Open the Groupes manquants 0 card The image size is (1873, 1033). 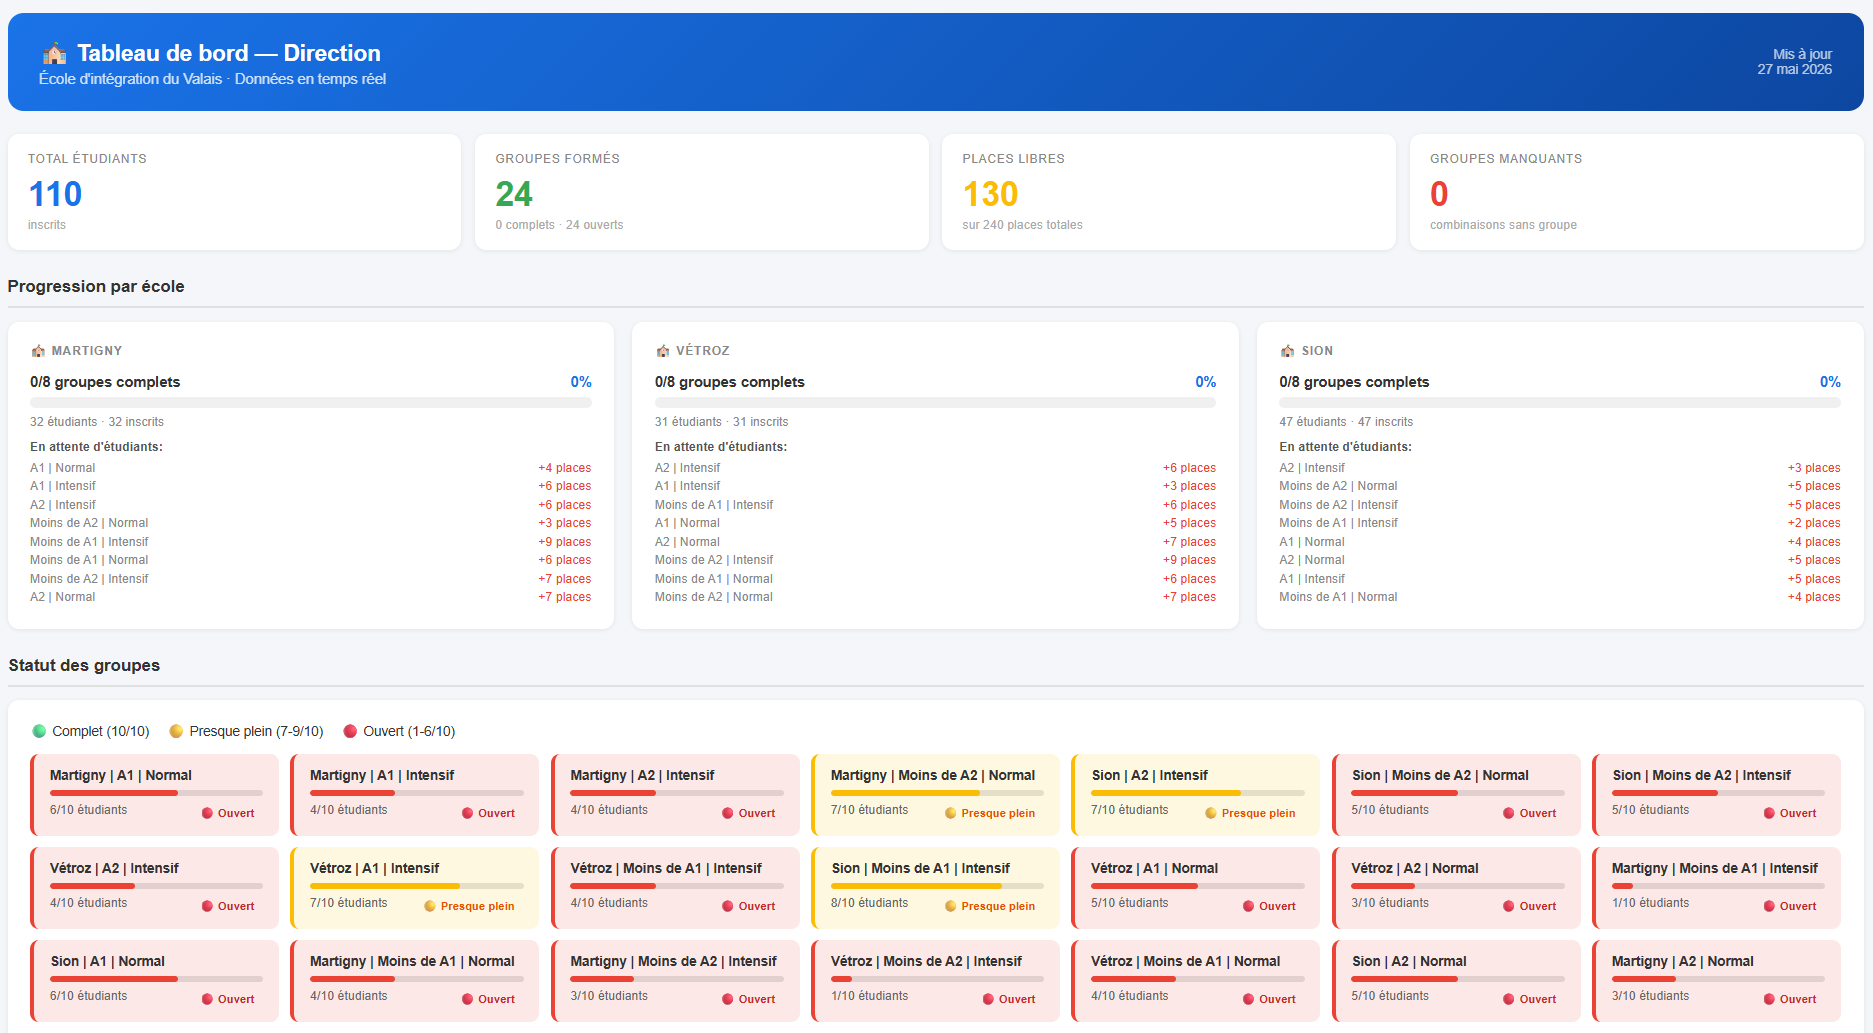[1637, 192]
